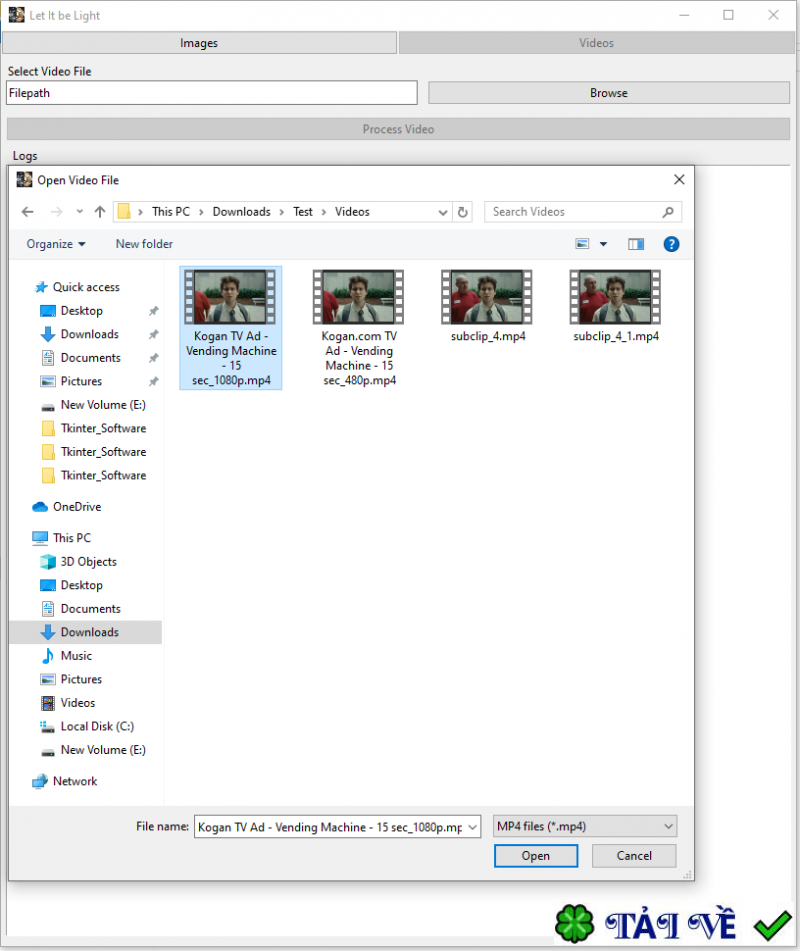The image size is (800, 951).
Task: Open Help with the question icon
Action: coord(671,244)
